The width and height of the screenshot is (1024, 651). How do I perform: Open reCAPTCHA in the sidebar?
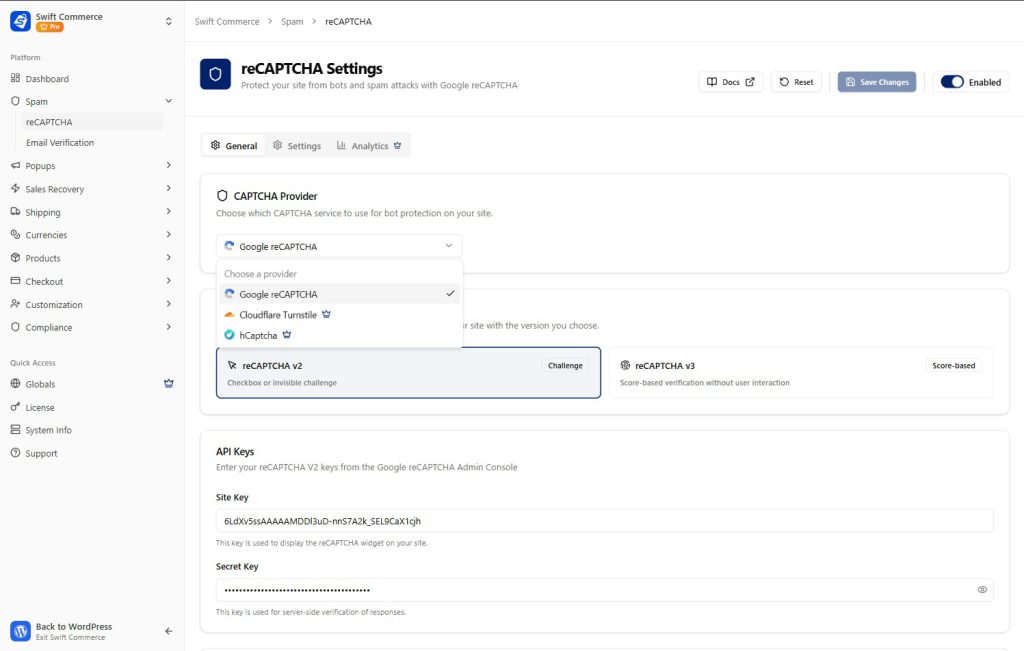click(x=92, y=122)
